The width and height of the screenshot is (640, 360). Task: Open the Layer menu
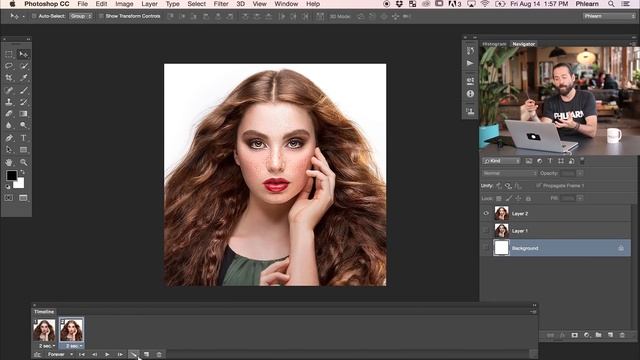pos(149,4)
